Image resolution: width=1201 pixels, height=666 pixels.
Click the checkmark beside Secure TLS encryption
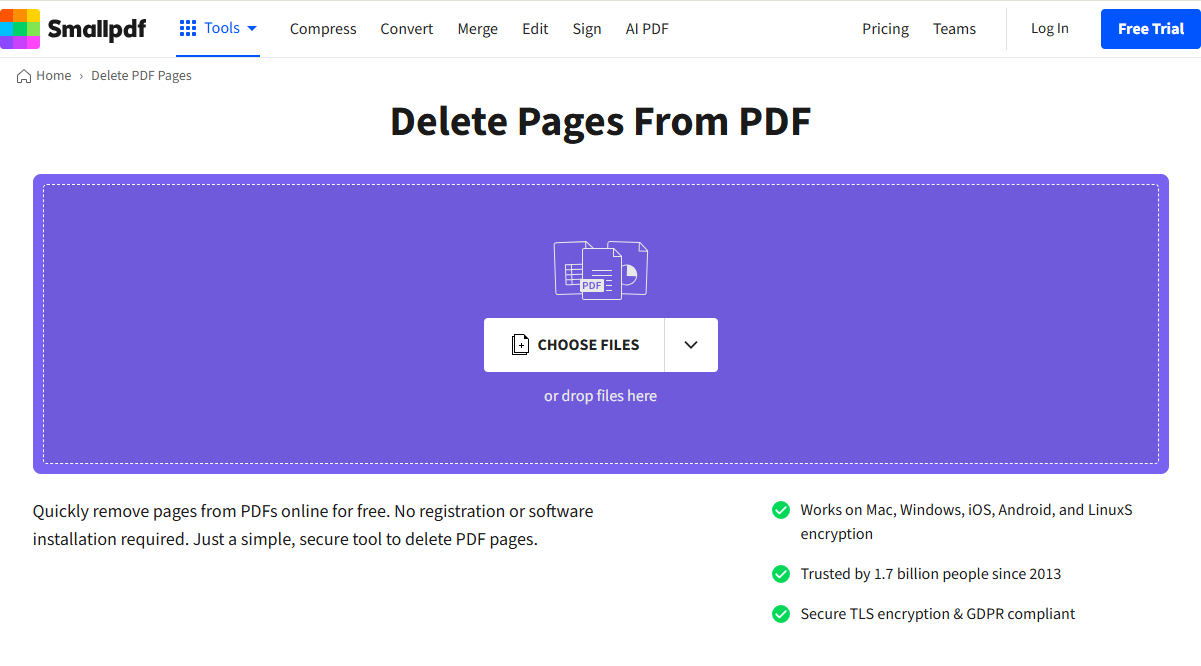click(x=781, y=614)
